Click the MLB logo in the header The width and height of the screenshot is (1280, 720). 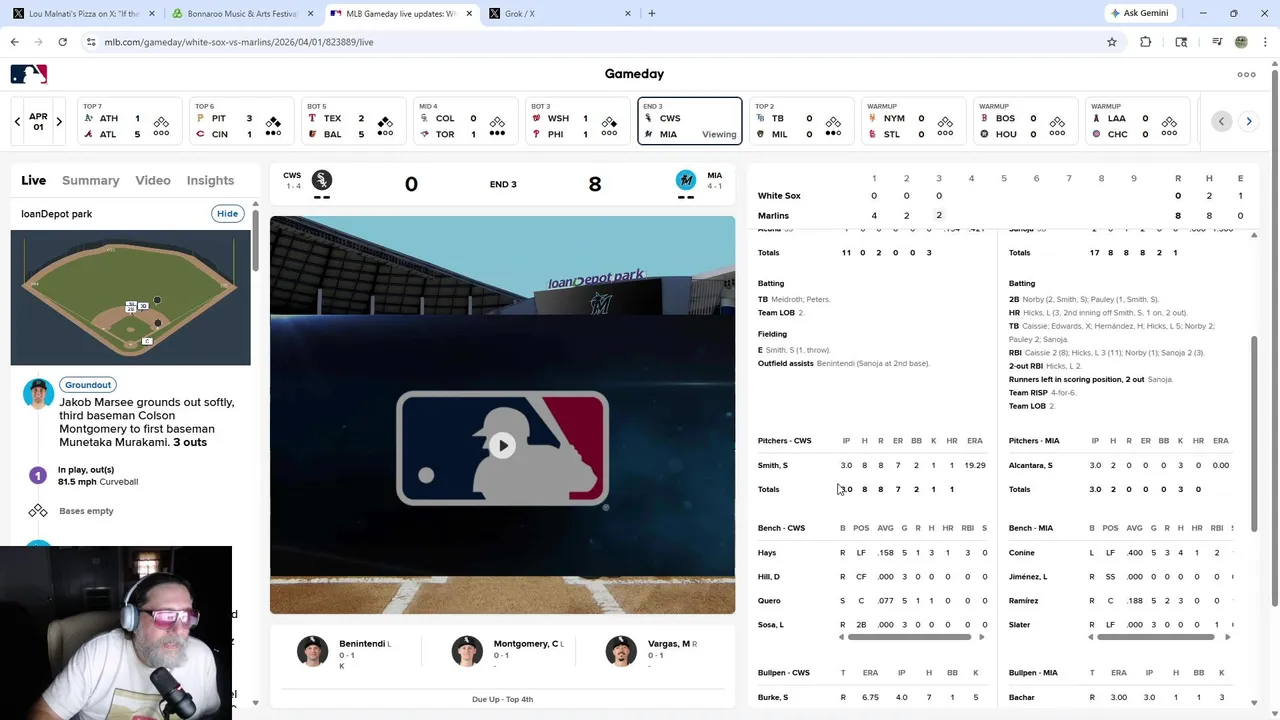tap(29, 74)
